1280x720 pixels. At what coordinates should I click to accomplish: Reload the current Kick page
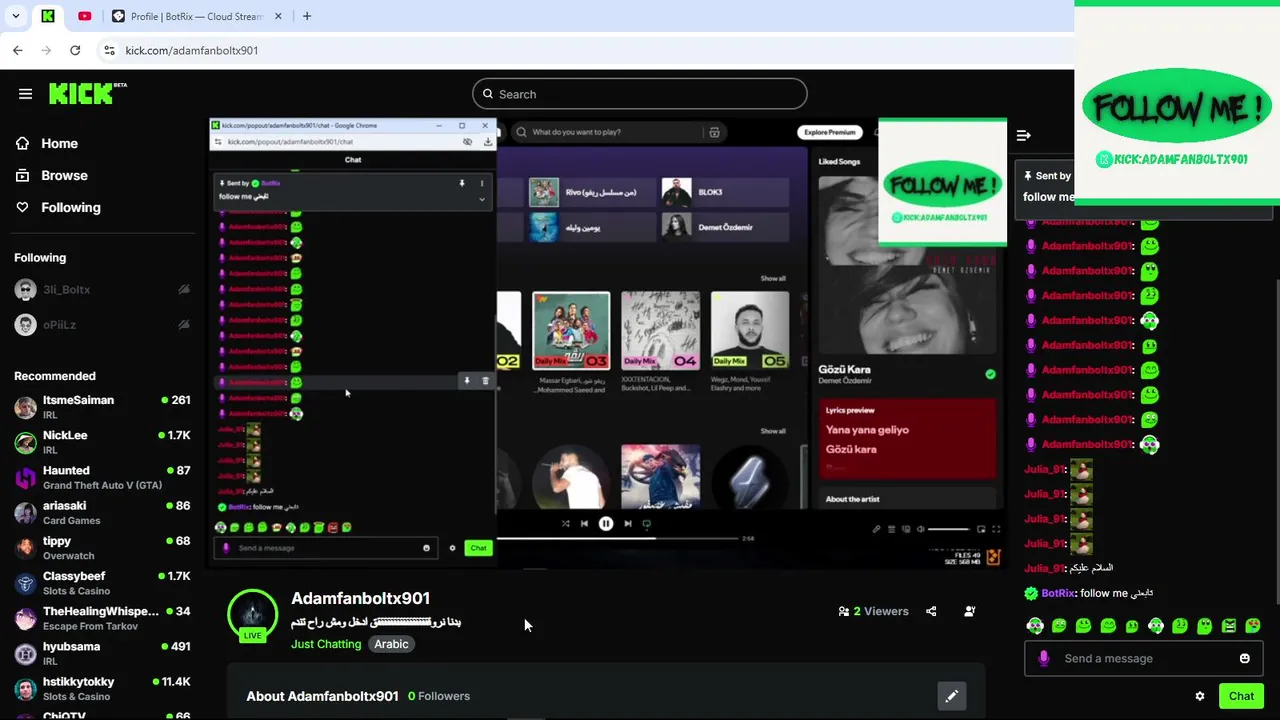pyautogui.click(x=75, y=50)
